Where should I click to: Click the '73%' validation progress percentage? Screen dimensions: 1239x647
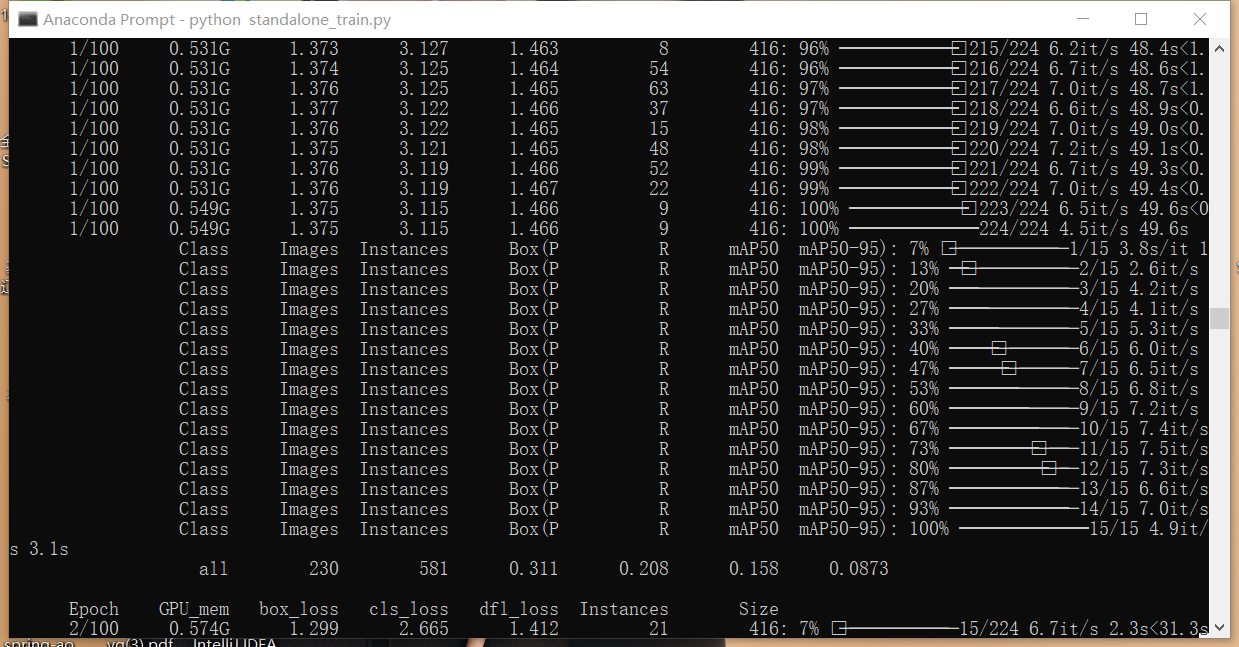click(x=924, y=449)
